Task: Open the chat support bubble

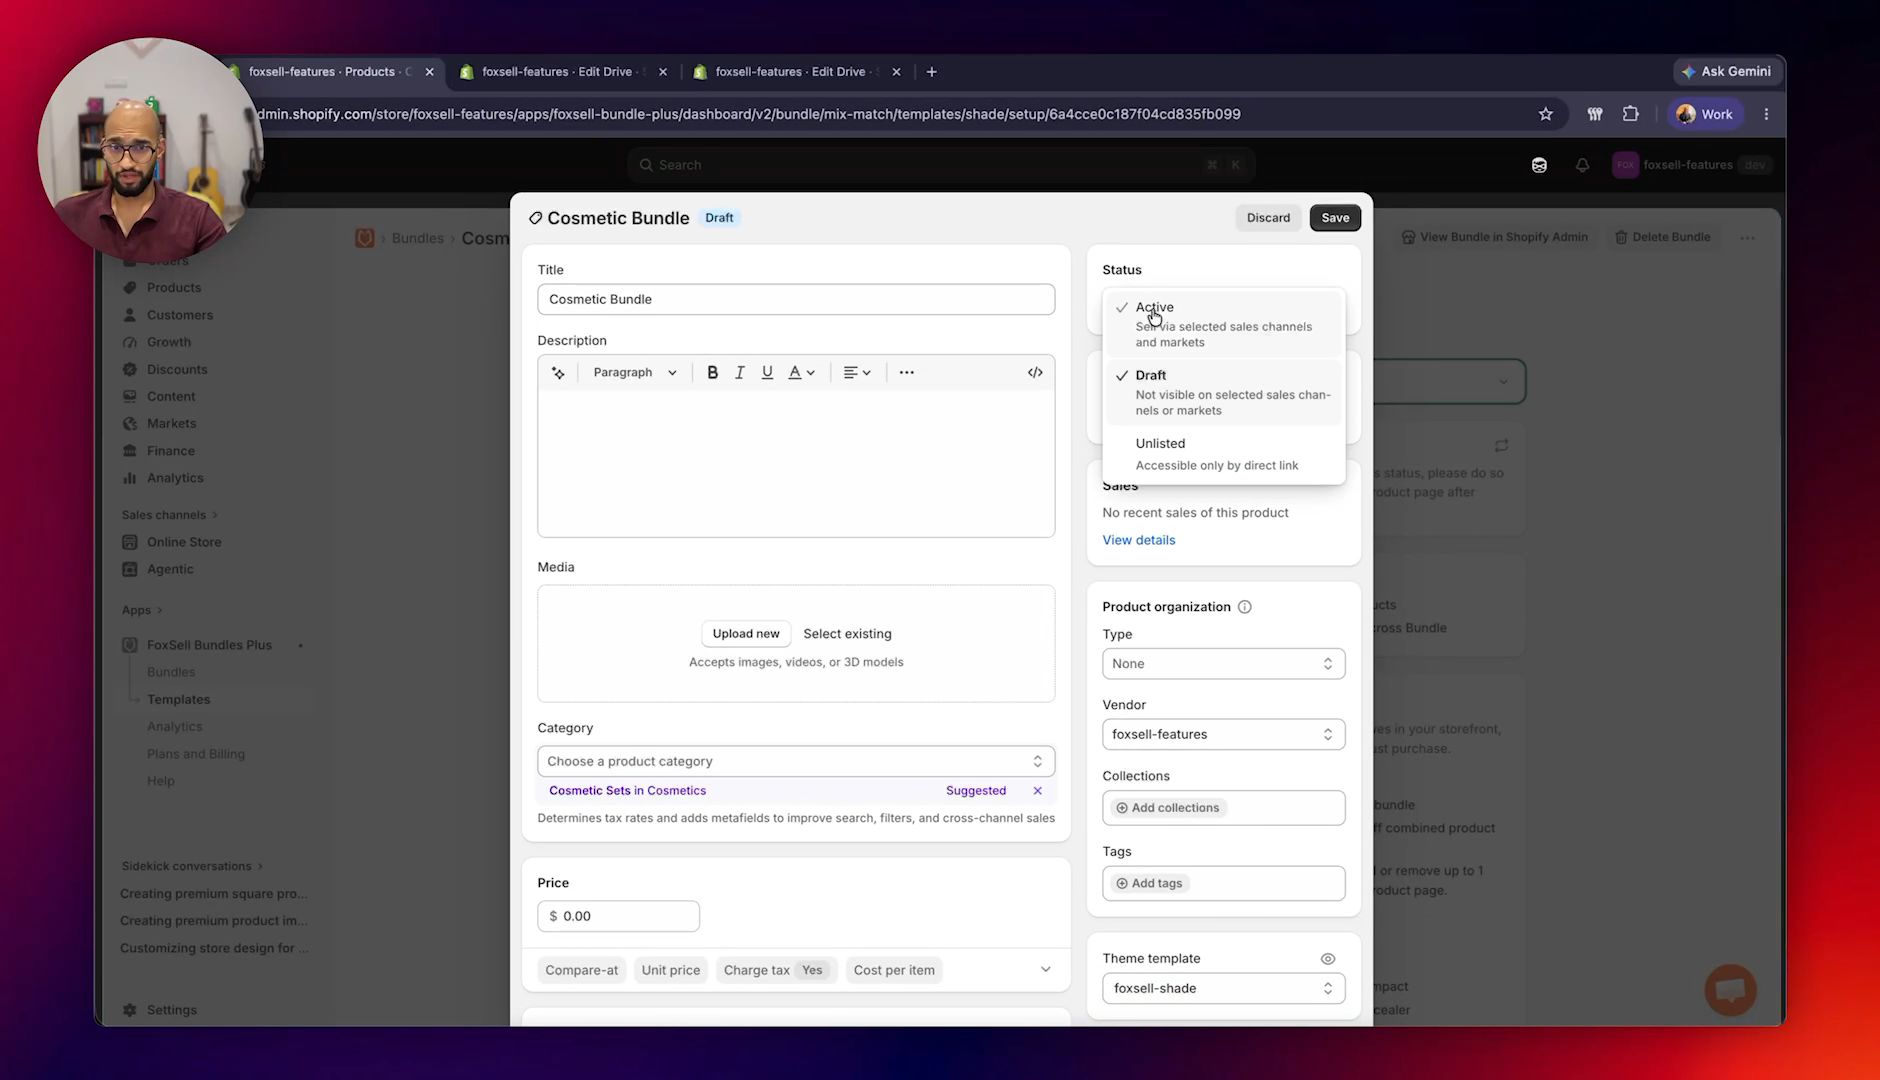Action: pyautogui.click(x=1730, y=989)
